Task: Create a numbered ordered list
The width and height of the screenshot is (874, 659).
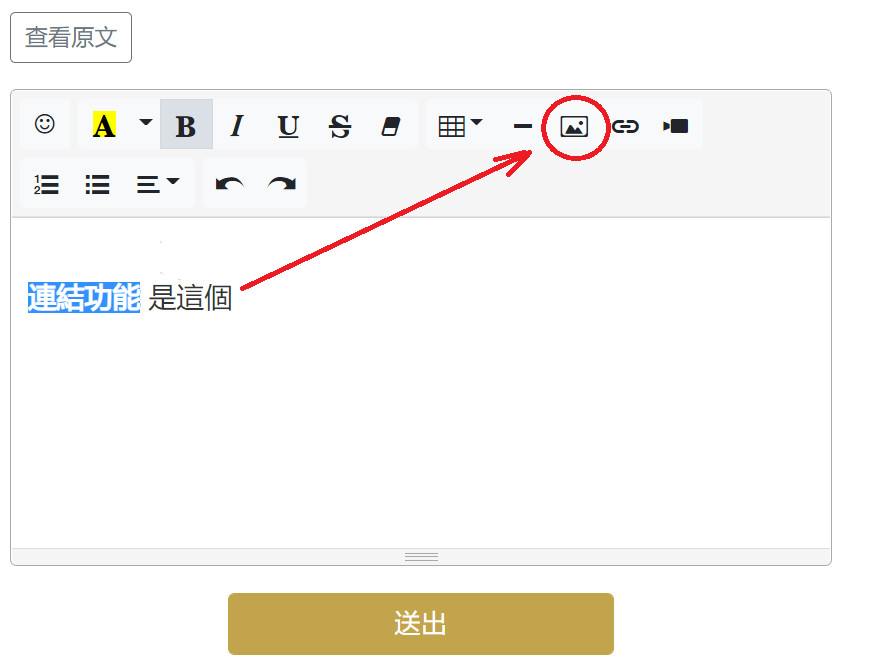Action: point(46,184)
